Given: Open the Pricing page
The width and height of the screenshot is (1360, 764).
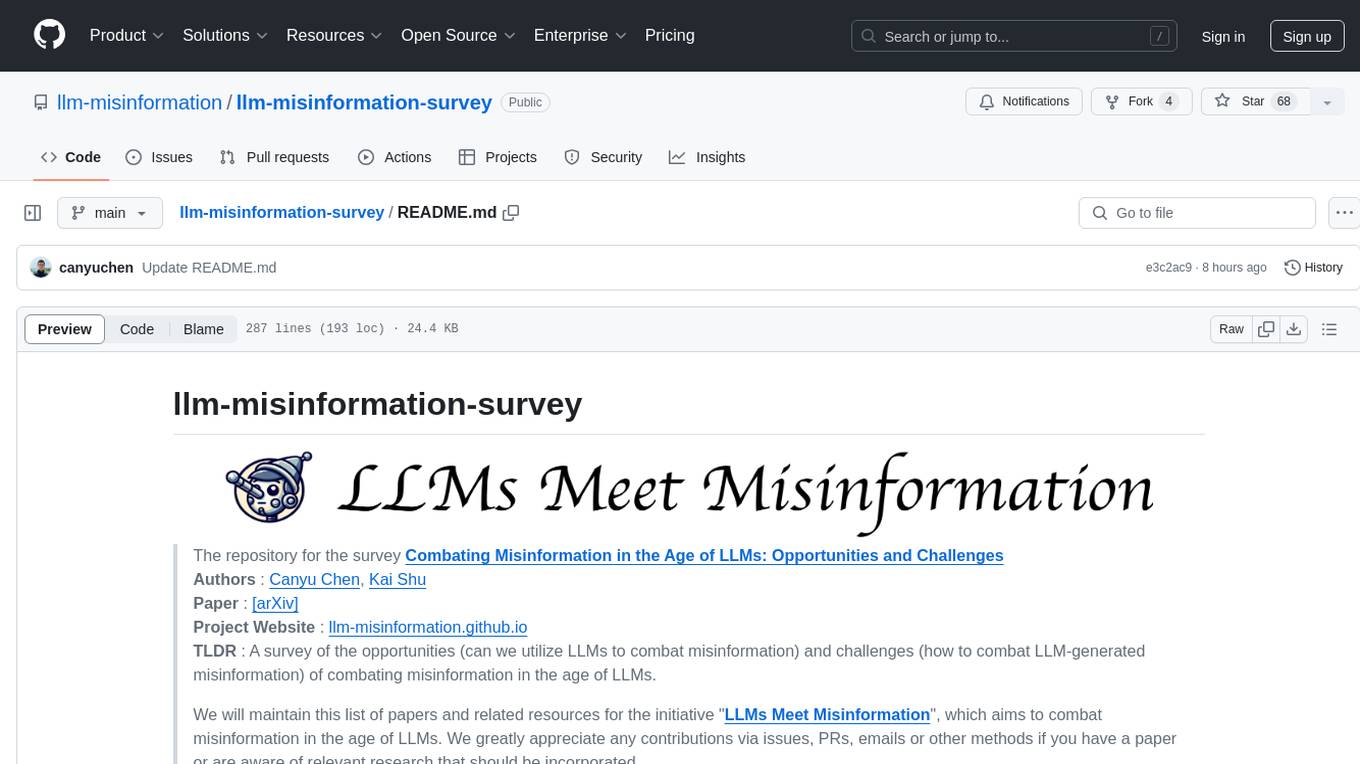Looking at the screenshot, I should click(670, 35).
